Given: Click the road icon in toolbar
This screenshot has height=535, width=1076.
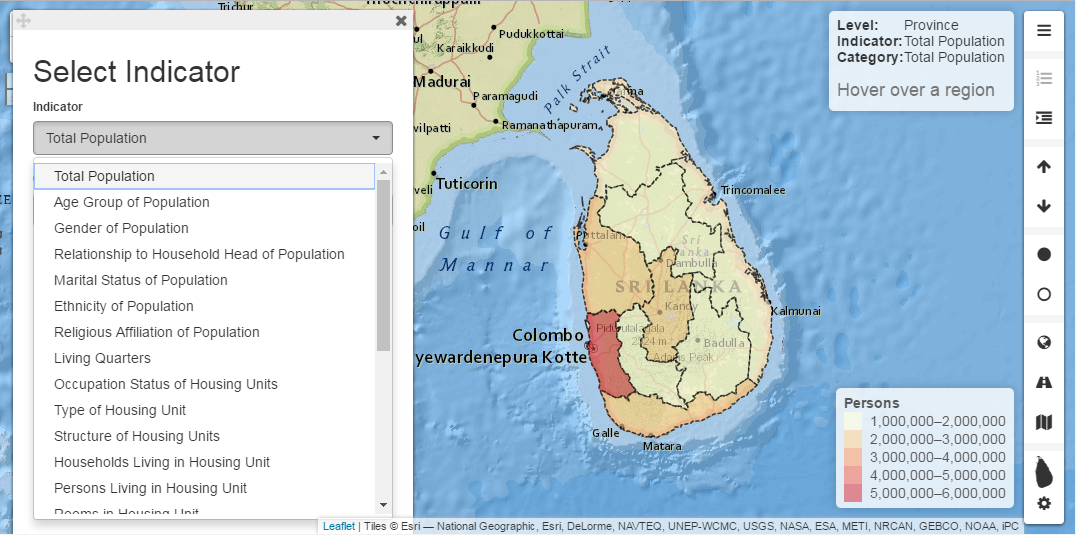Looking at the screenshot, I should tap(1044, 383).
